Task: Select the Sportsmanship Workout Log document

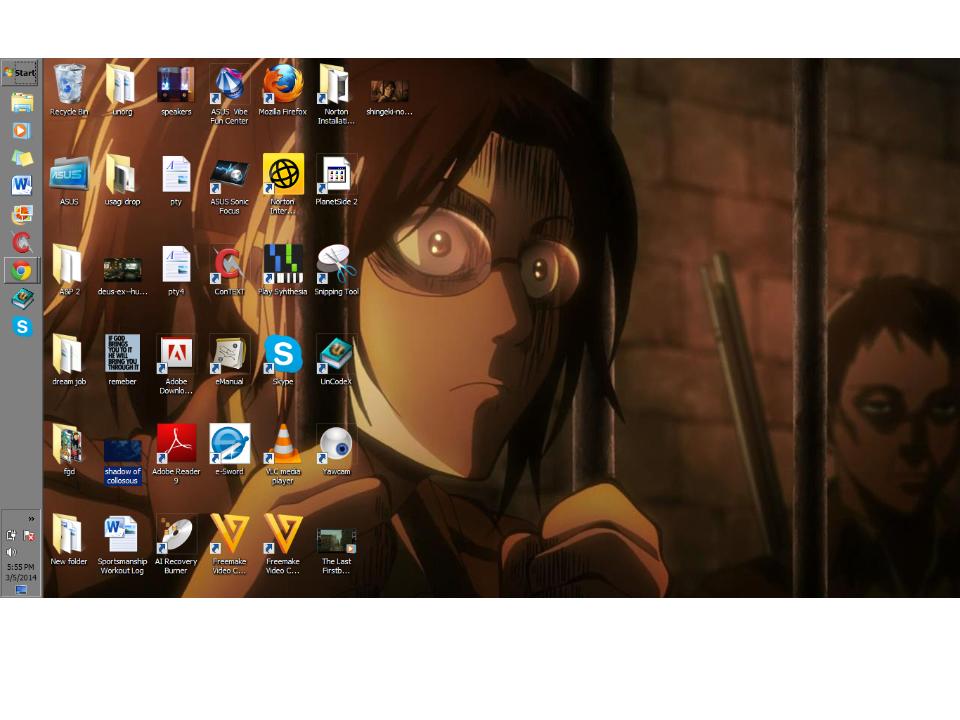Action: pyautogui.click(x=122, y=544)
